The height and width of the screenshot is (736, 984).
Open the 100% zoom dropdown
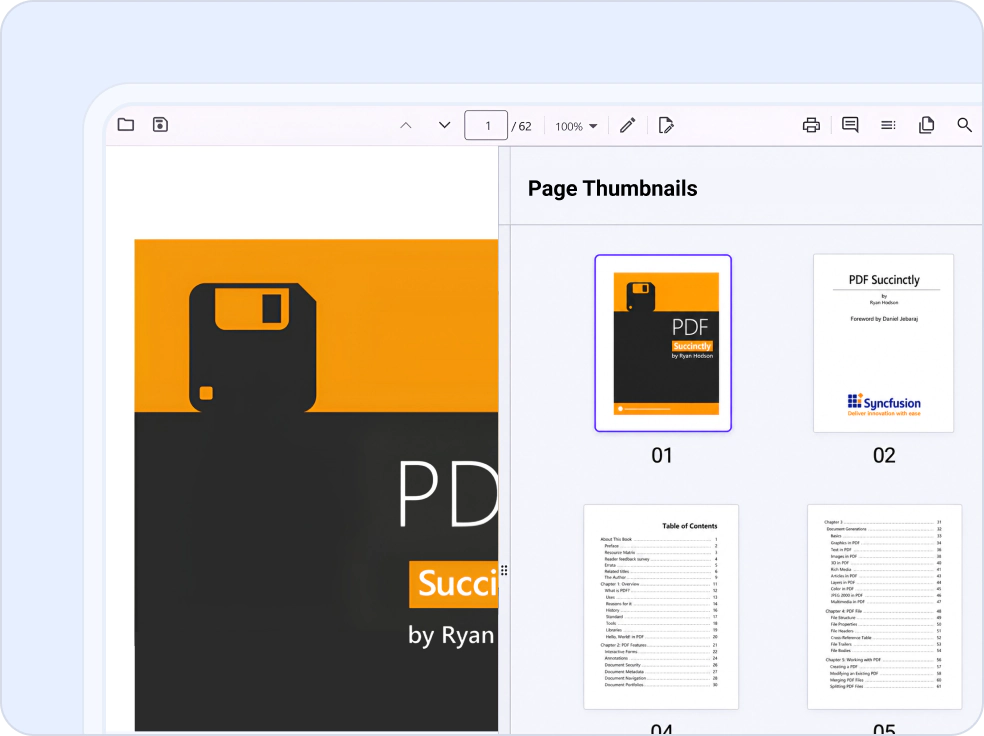(575, 126)
